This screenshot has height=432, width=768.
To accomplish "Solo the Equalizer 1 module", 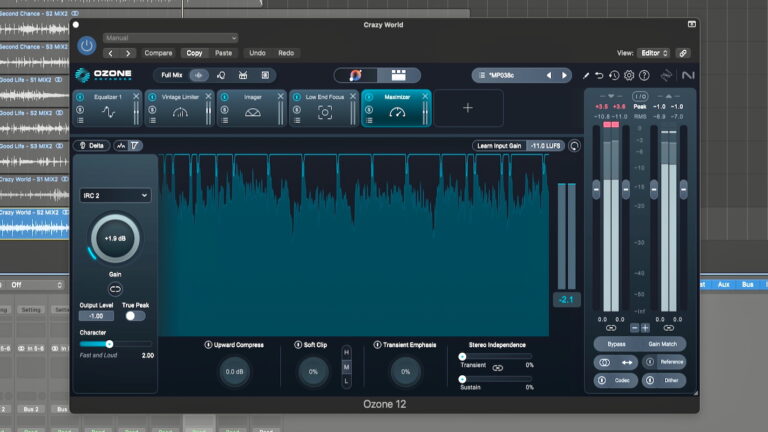I will click(x=80, y=109).
